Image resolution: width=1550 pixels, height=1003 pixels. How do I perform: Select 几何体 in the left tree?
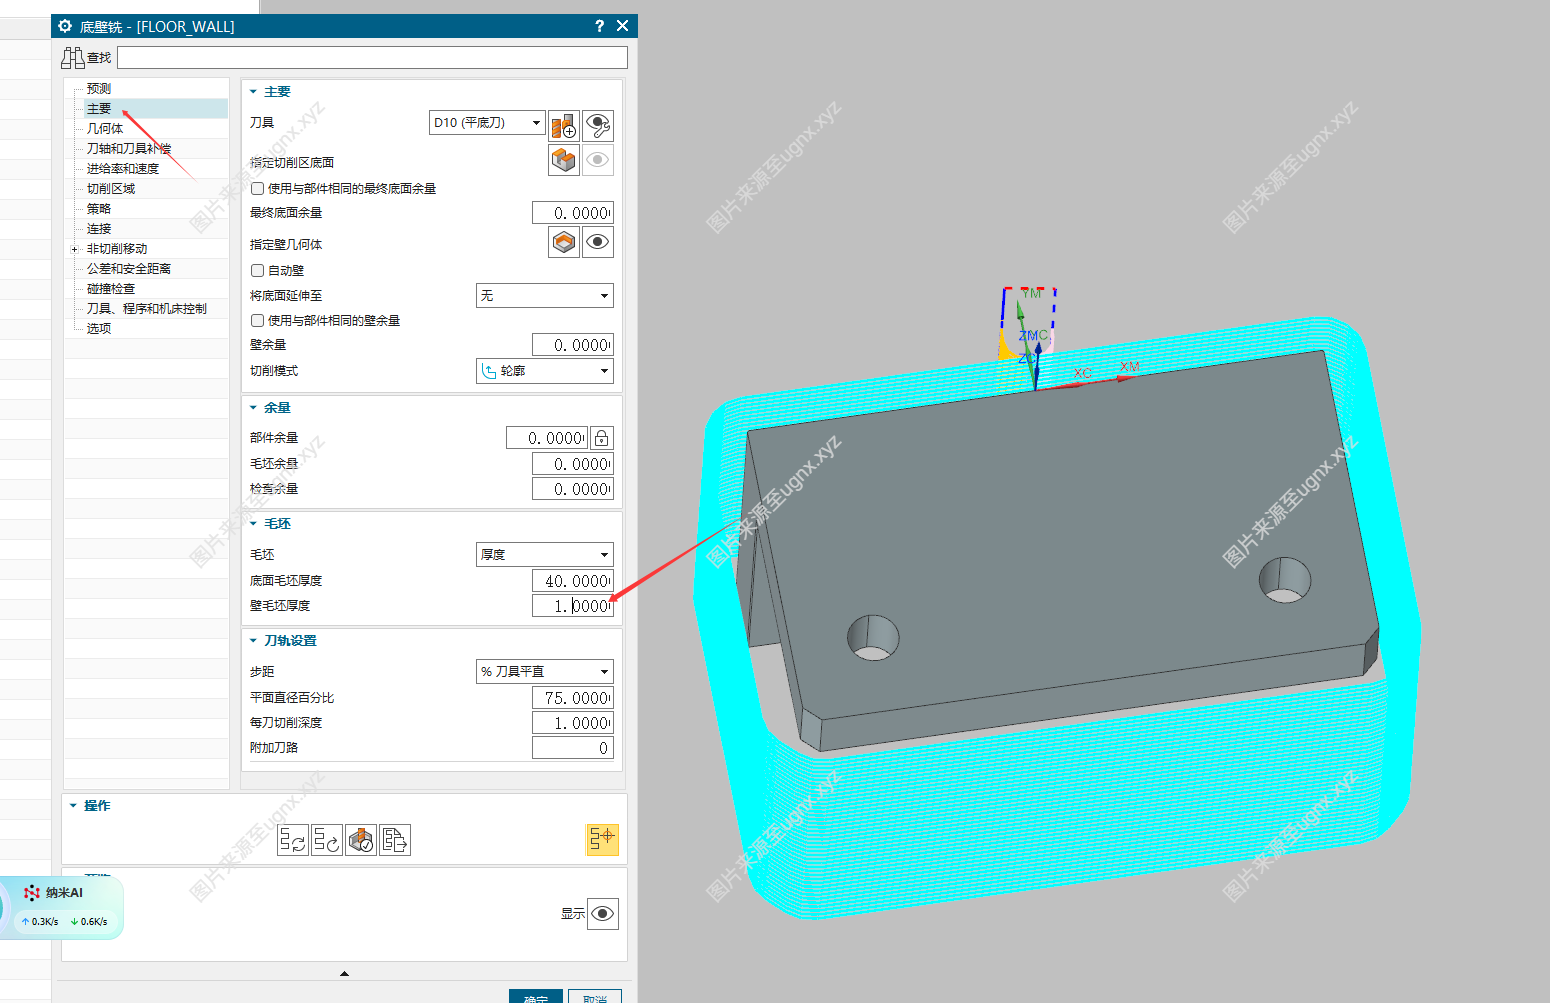pos(105,128)
